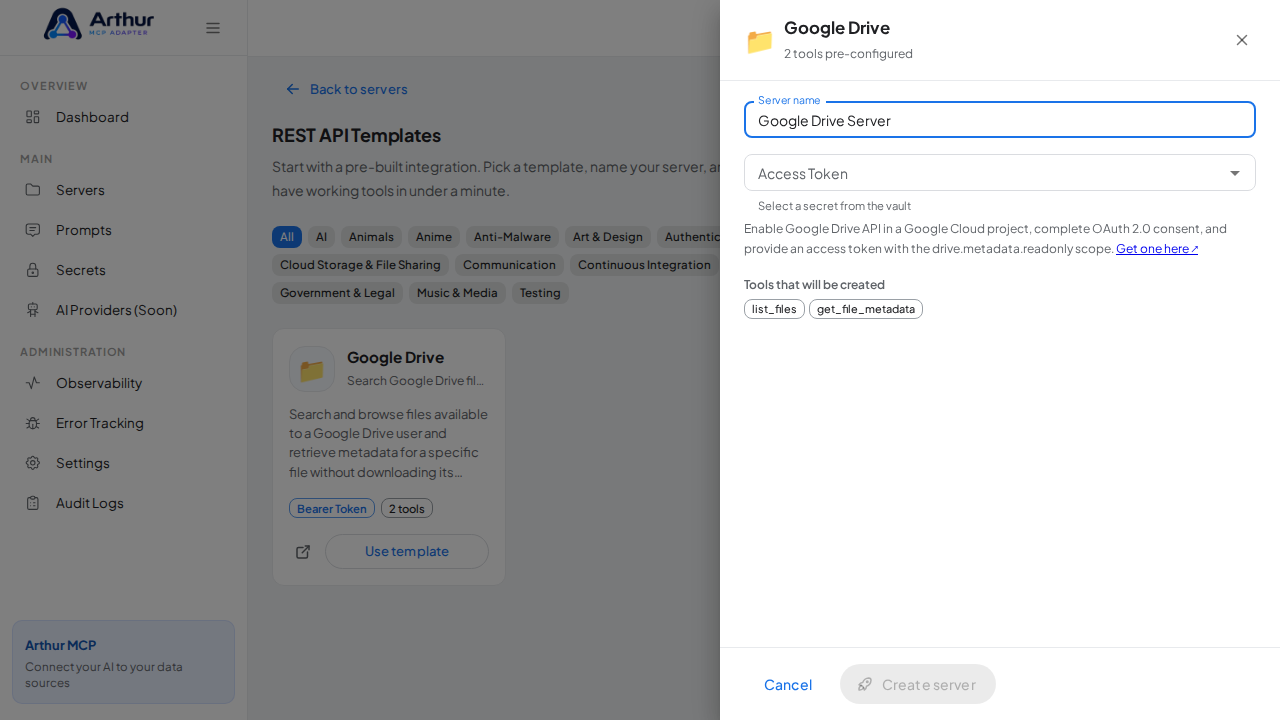1280x720 pixels.
Task: Filter templates by Testing category
Action: (x=540, y=293)
